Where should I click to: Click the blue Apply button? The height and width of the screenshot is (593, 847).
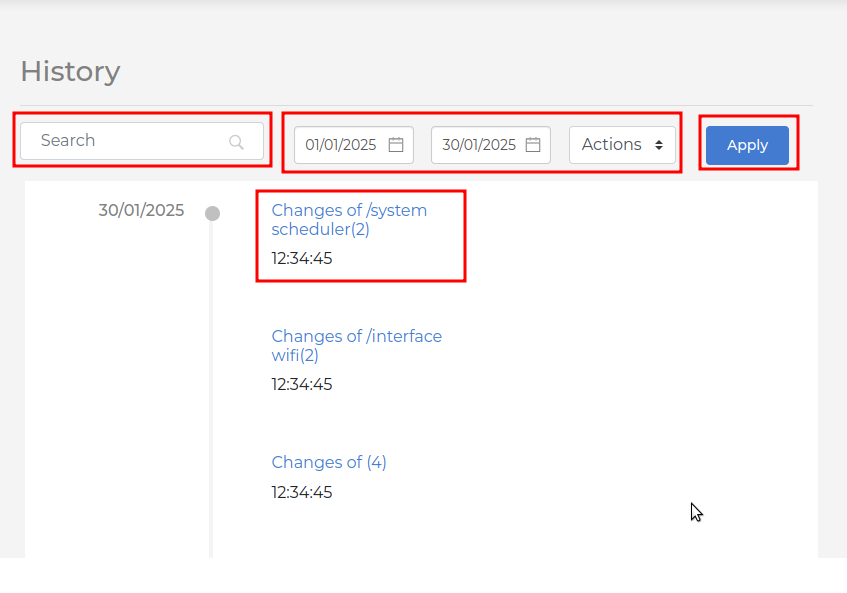click(x=747, y=145)
